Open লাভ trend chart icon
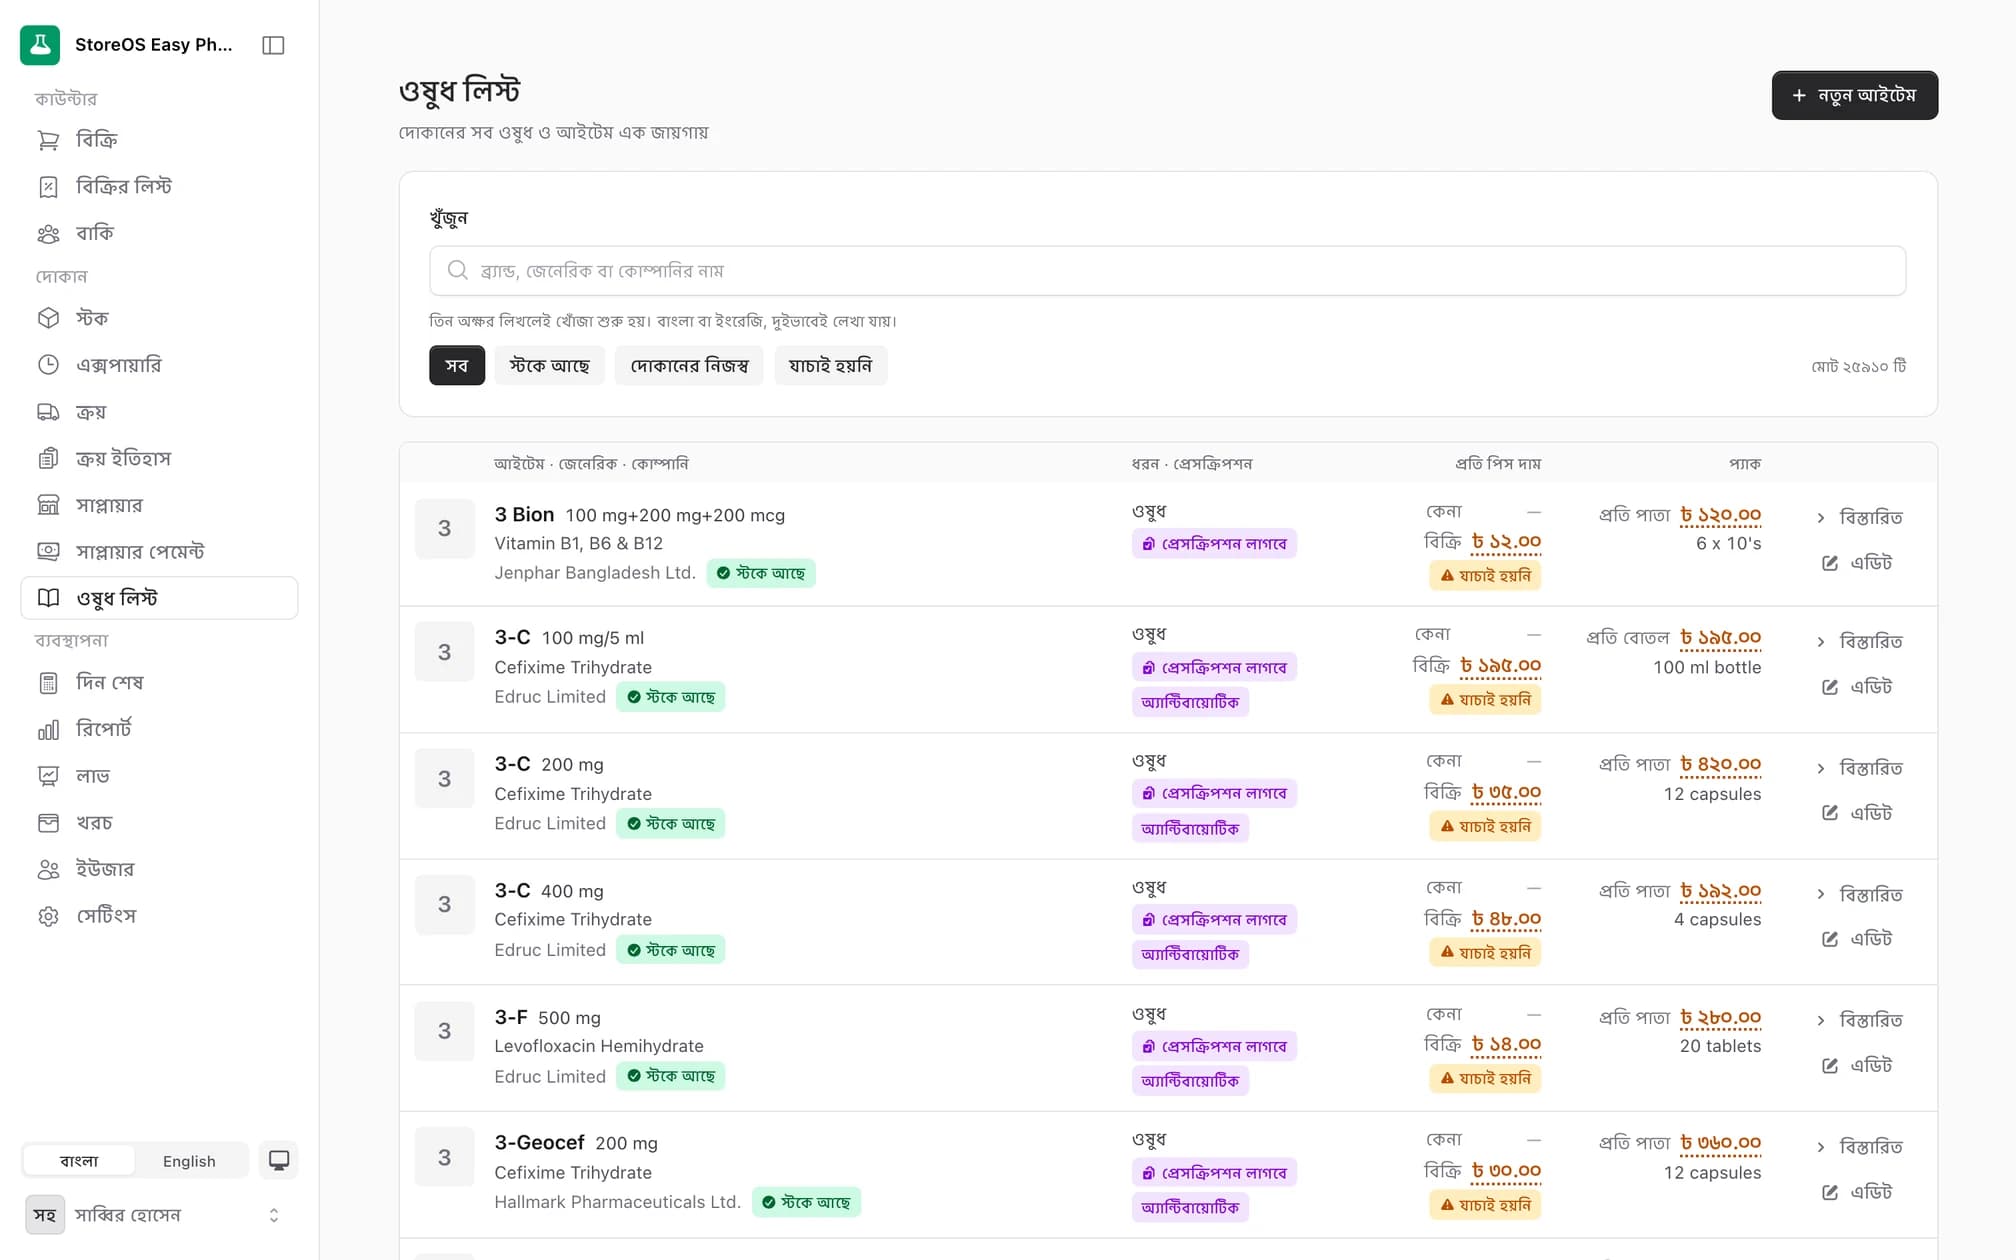Screen dimensions: 2016x1260 (48, 775)
